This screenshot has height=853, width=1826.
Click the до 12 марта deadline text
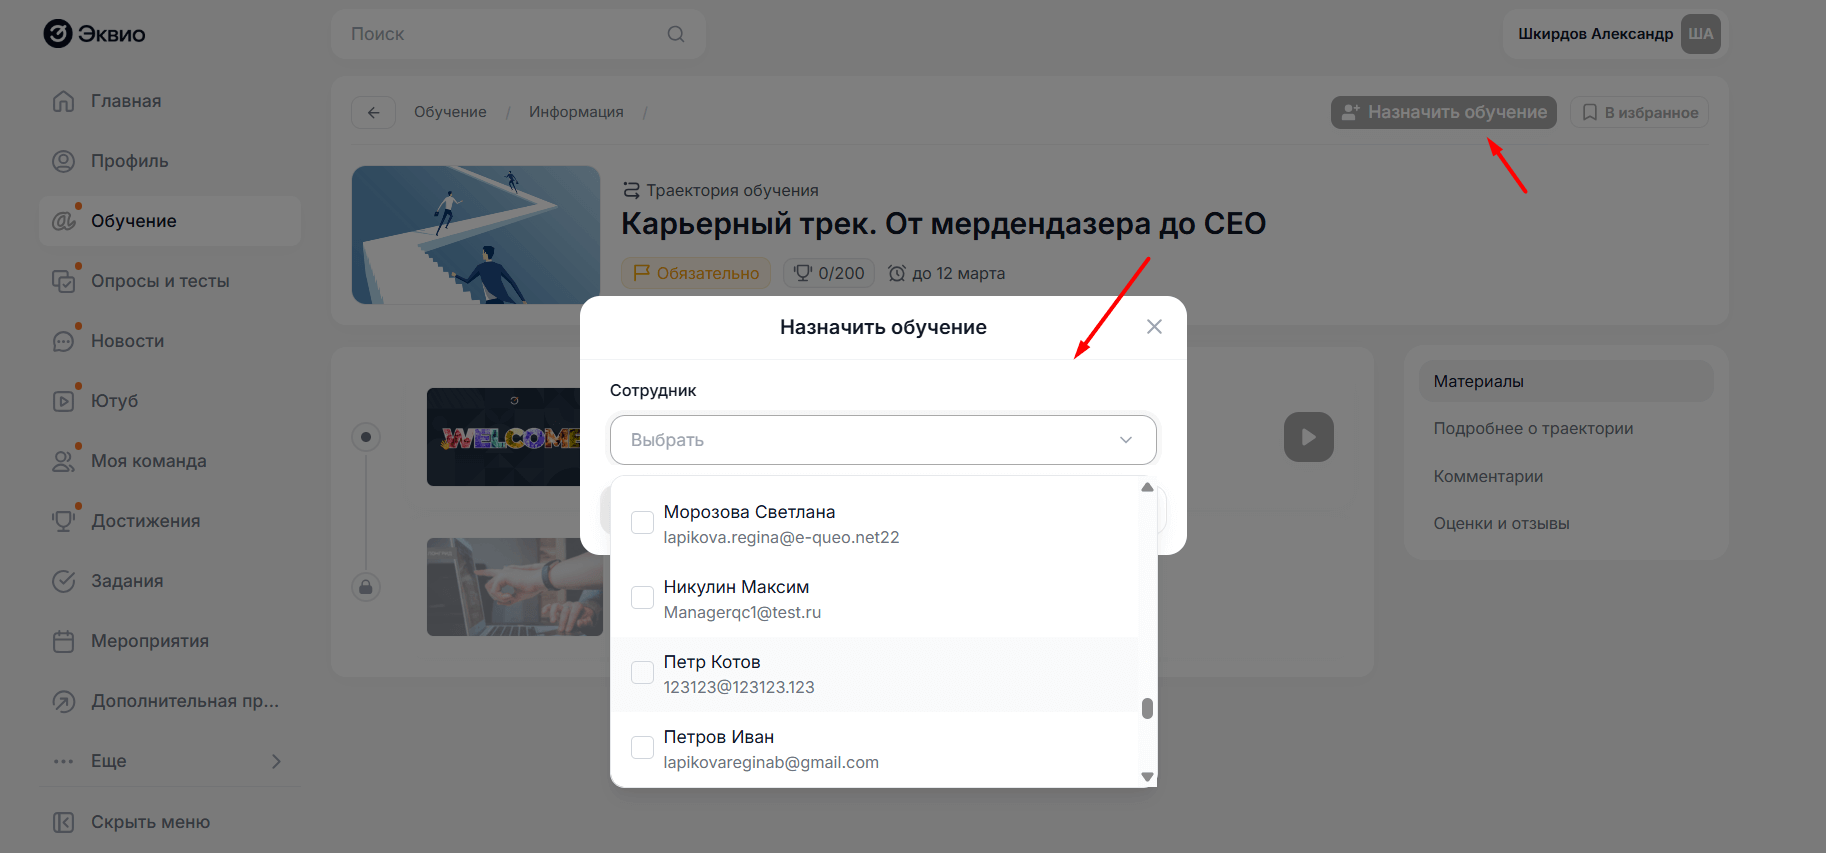tap(958, 273)
